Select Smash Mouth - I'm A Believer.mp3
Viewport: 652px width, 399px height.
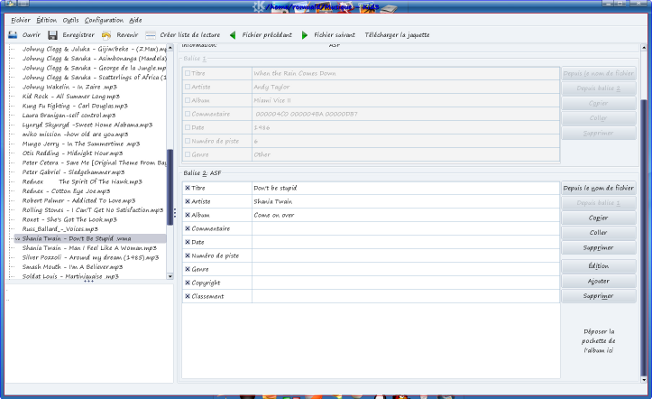(x=72, y=267)
